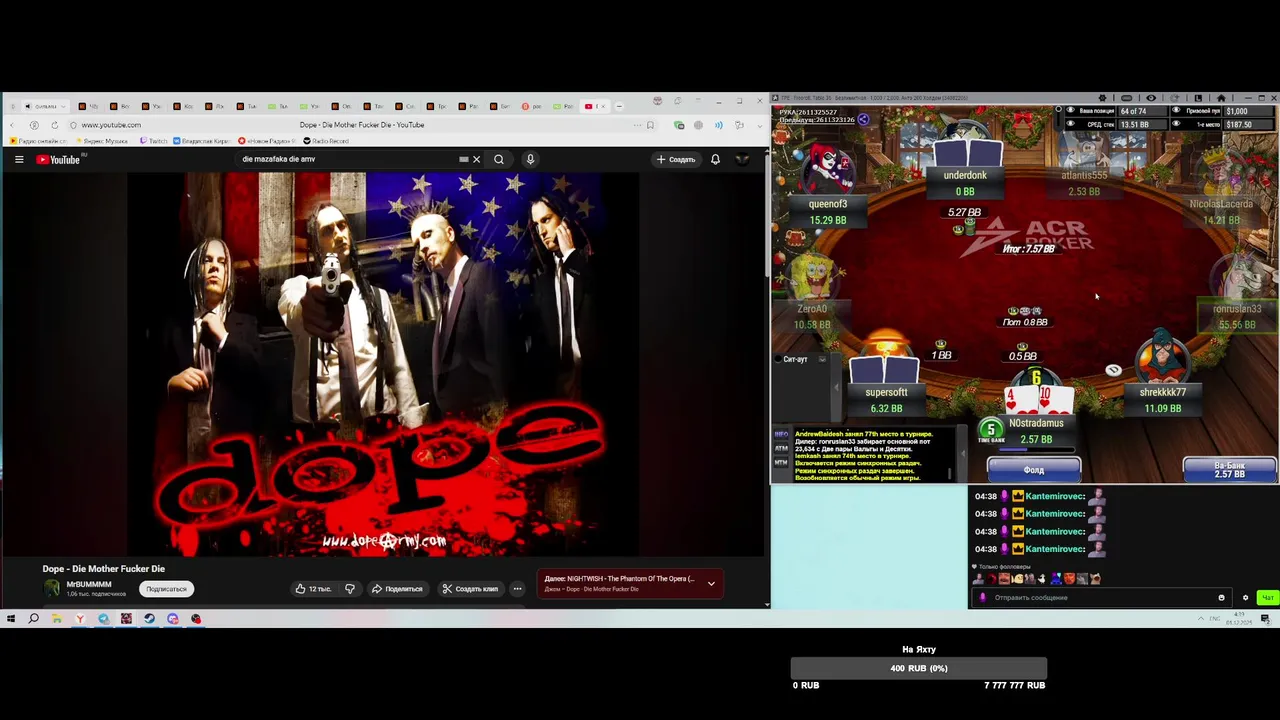Open Steam from the taskbar

(150, 619)
